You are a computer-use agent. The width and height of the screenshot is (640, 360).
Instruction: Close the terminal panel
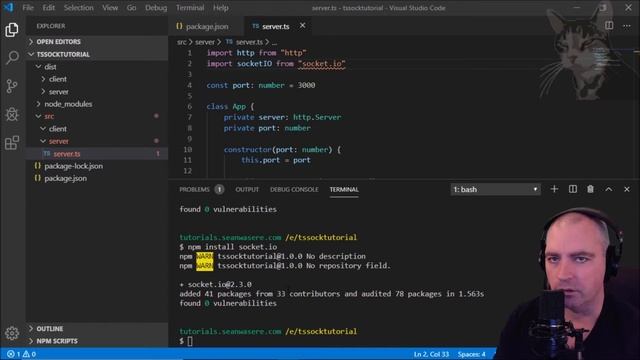[x=627, y=189]
